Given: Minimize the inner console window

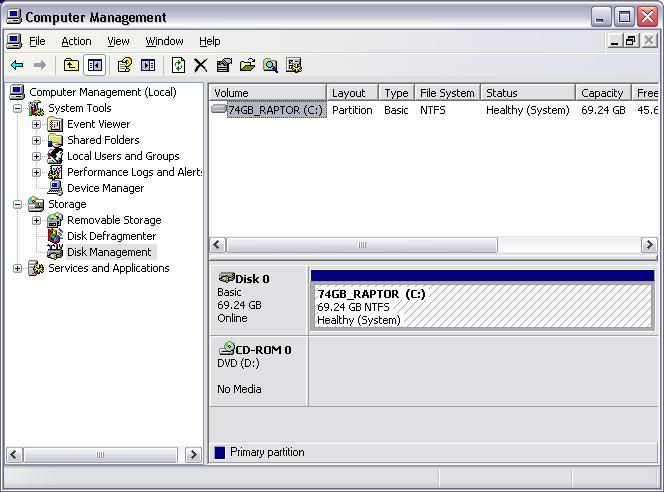Looking at the screenshot, I should 615,41.
